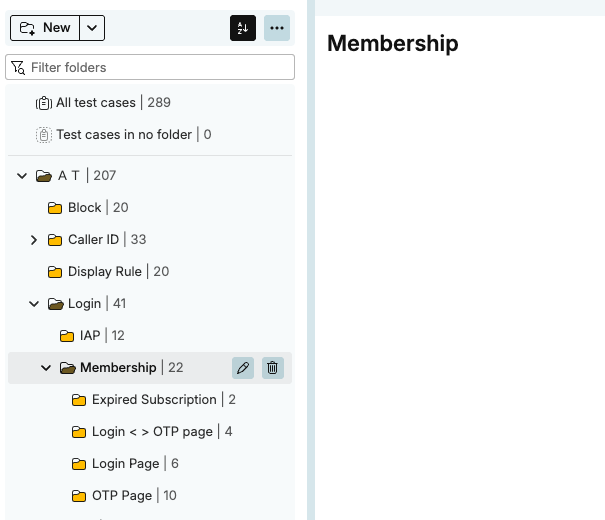Open the Login < > OTP page folder
605x520 pixels.
152,432
